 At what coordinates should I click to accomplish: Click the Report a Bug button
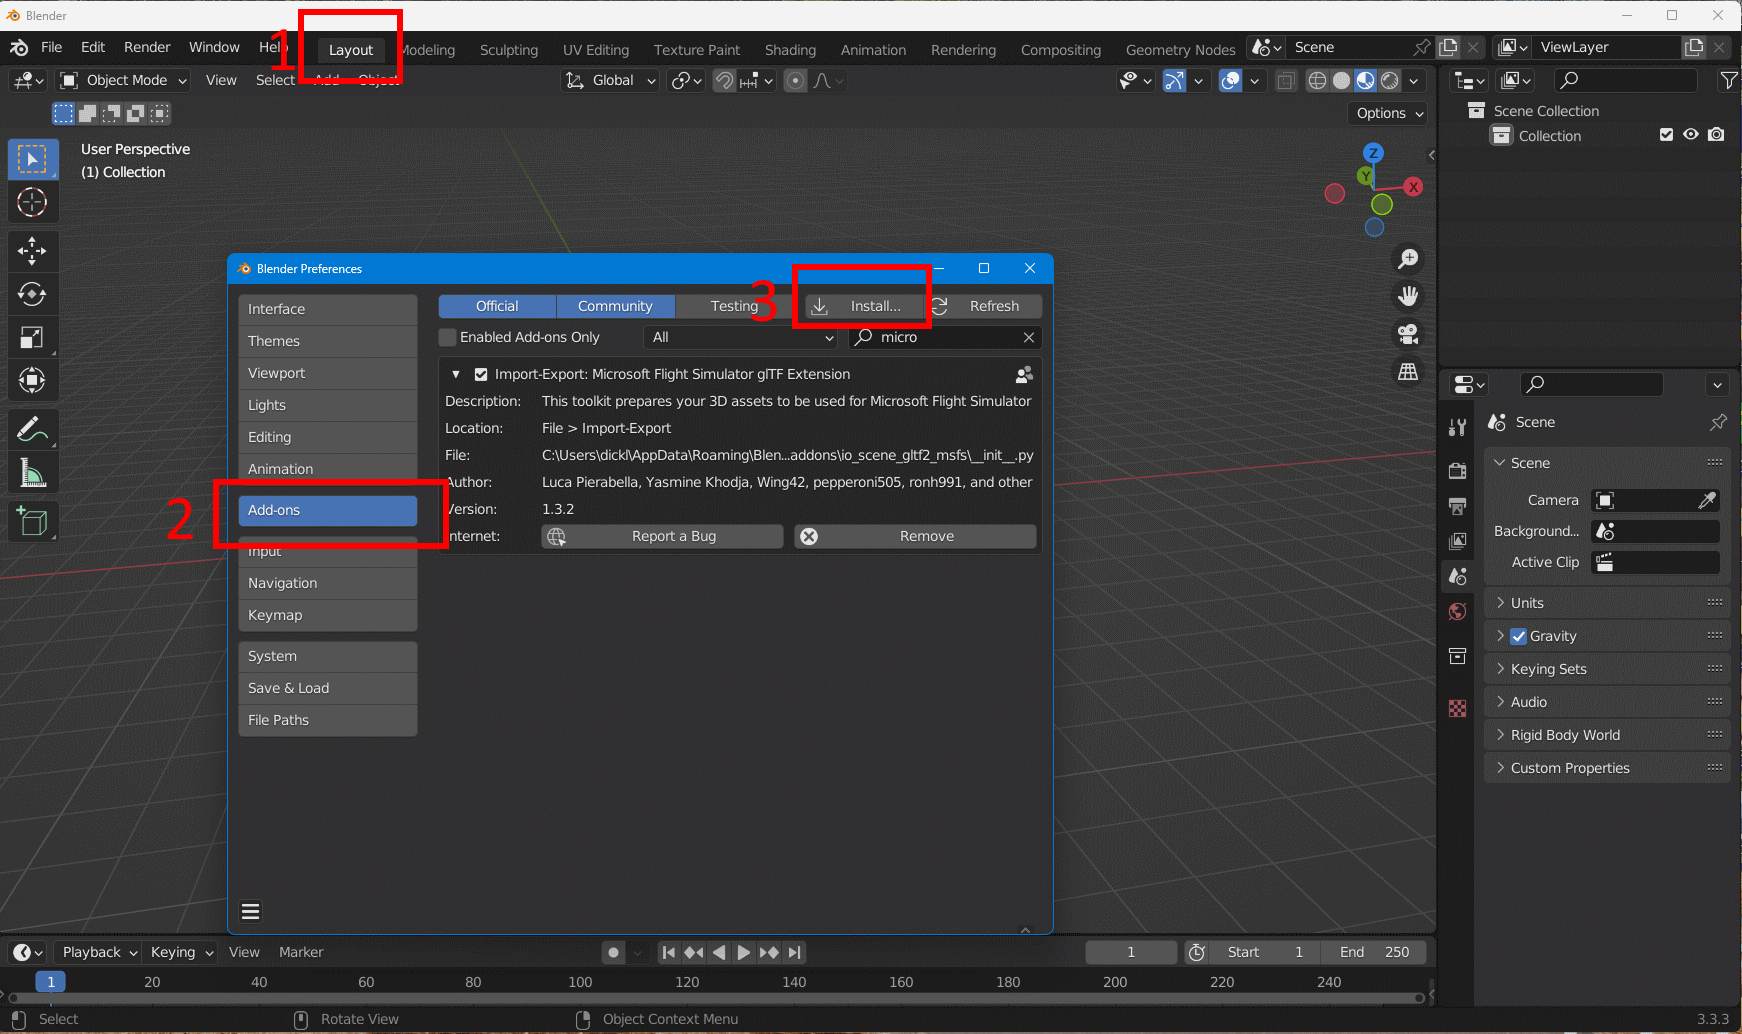[x=663, y=536]
